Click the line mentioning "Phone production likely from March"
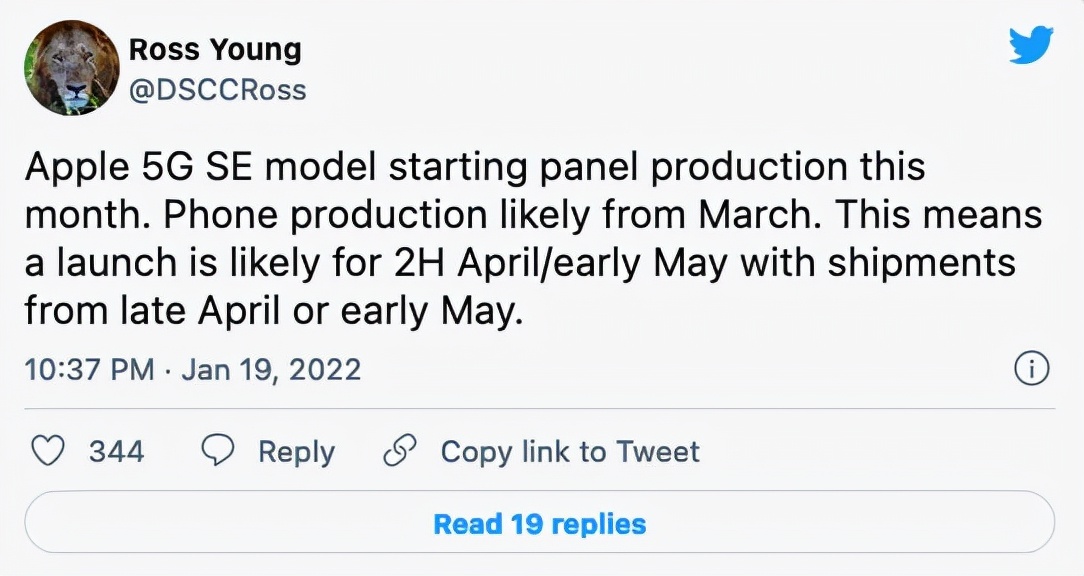 tap(534, 215)
